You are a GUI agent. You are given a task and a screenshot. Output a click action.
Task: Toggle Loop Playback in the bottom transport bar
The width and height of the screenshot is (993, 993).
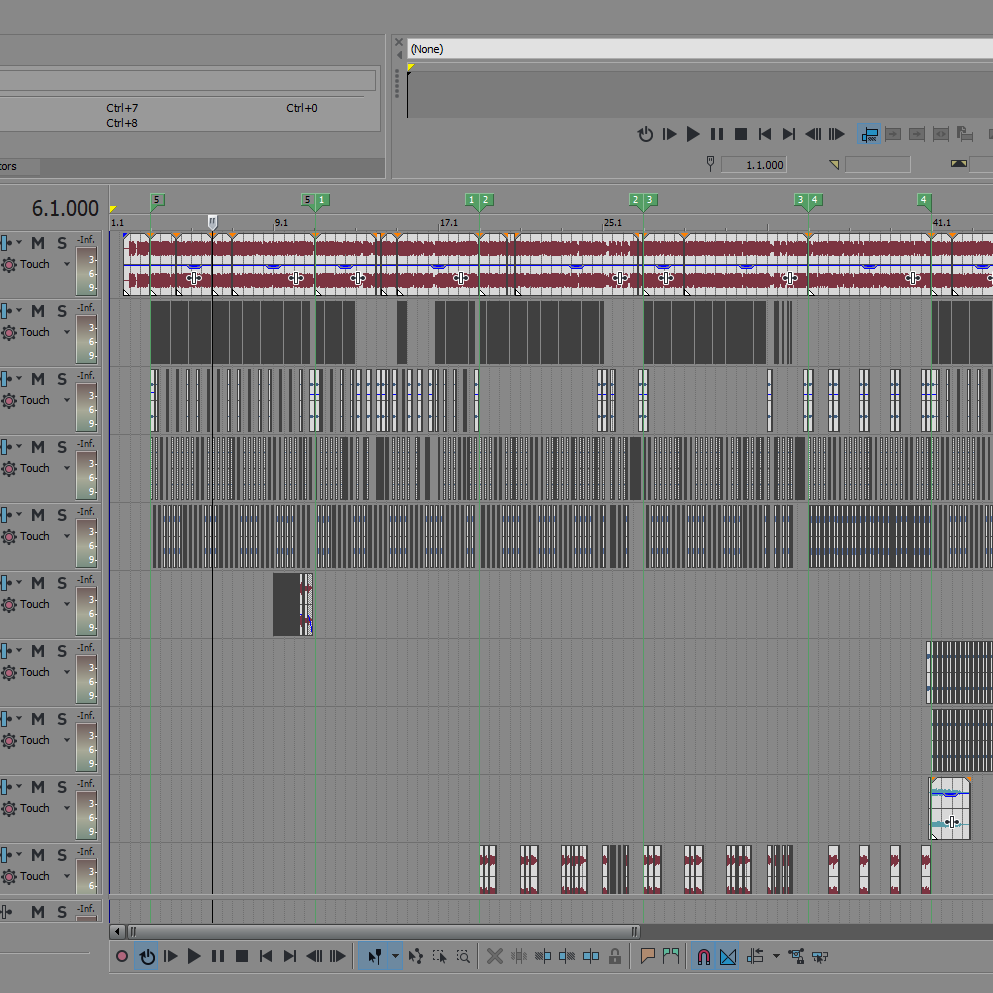[147, 956]
